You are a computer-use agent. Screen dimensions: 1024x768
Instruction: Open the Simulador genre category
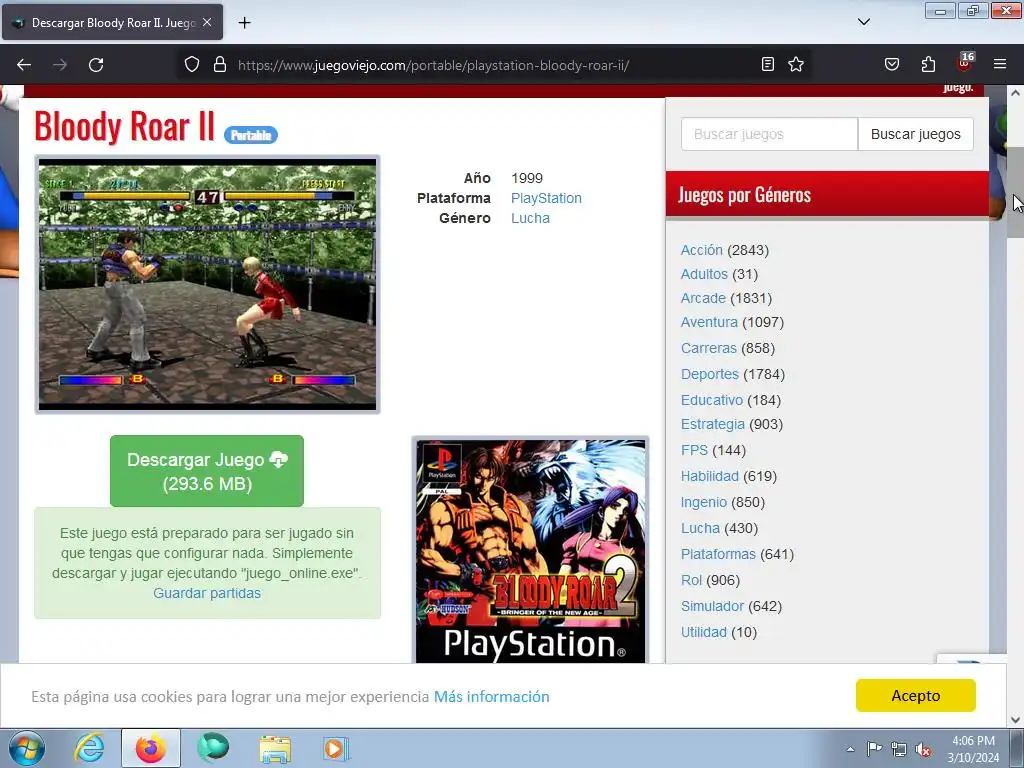coord(712,606)
